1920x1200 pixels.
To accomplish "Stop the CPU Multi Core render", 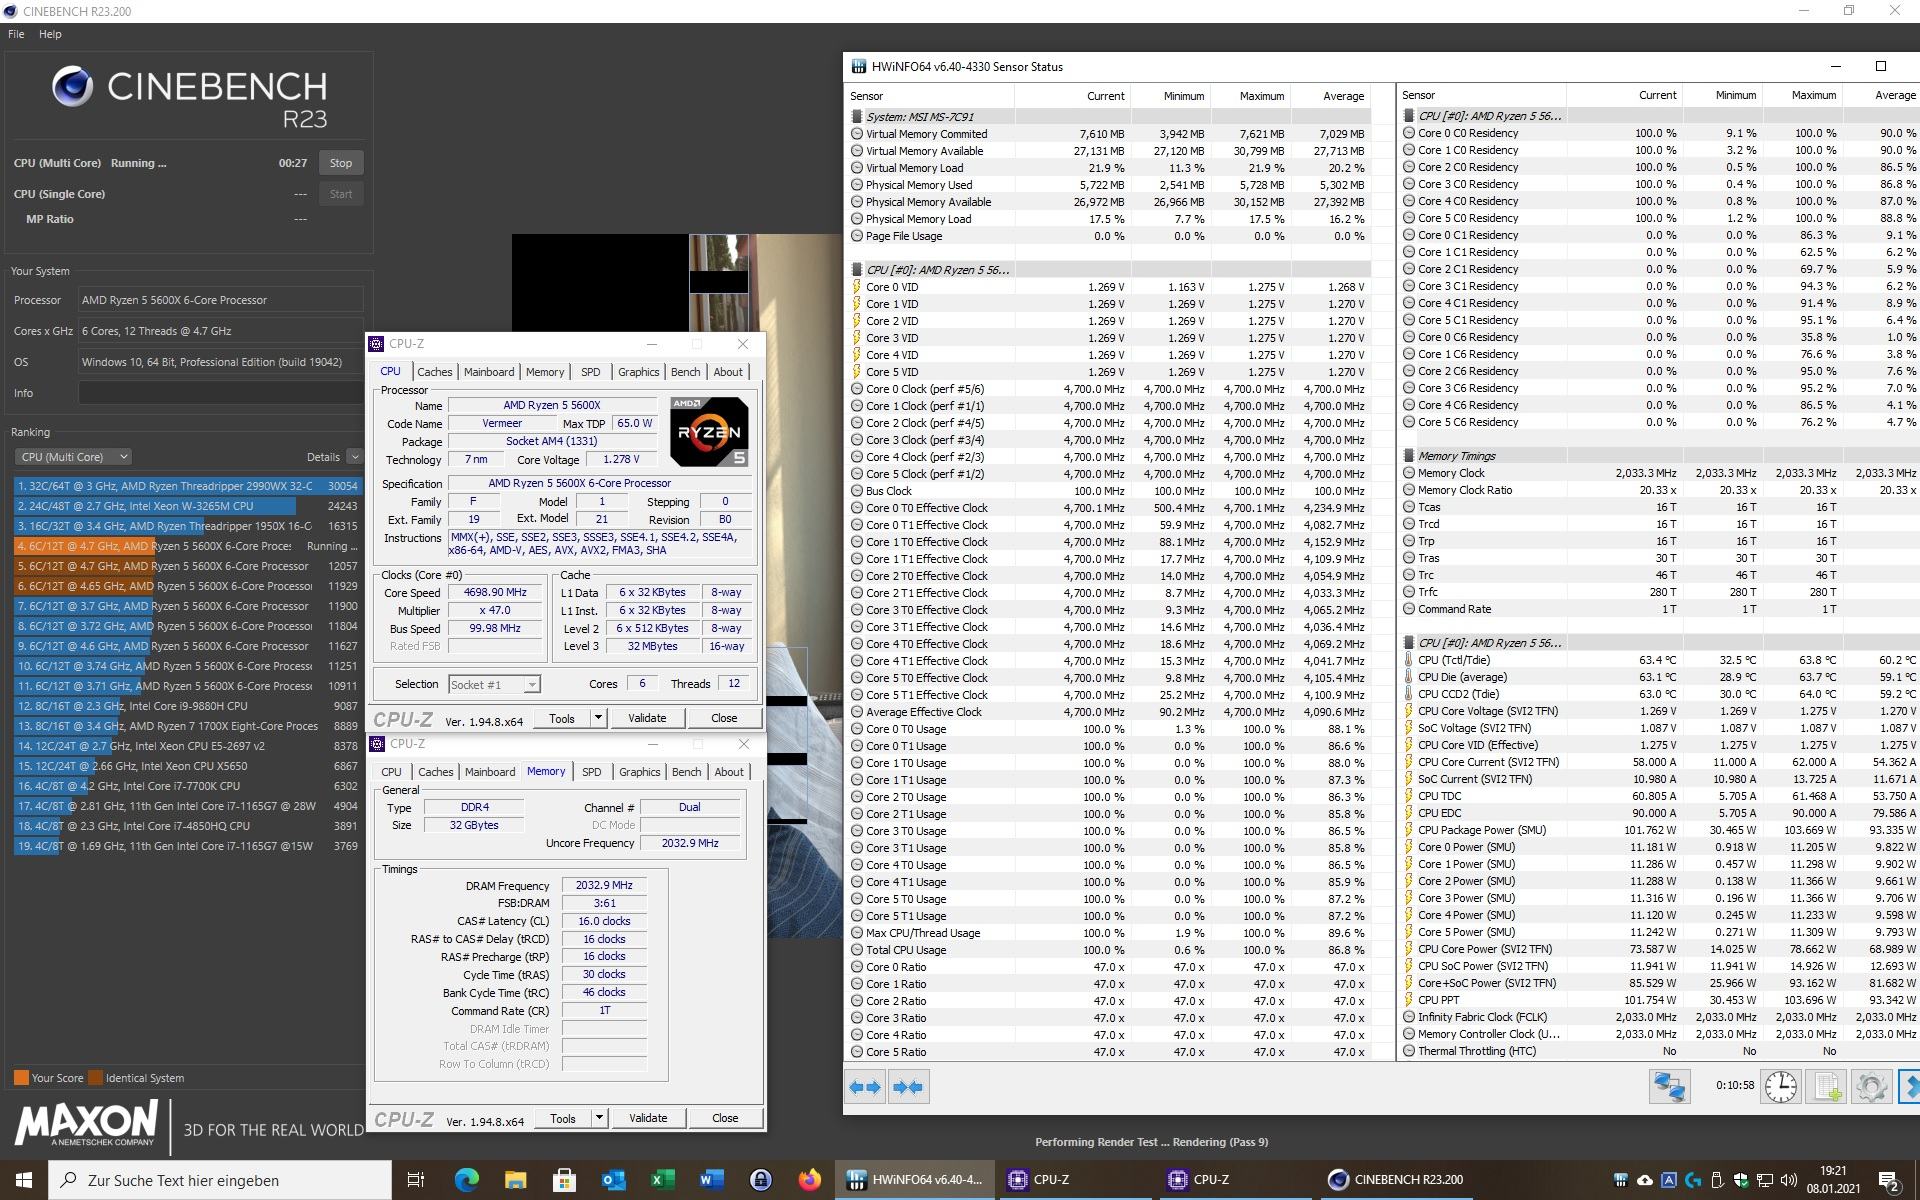I will click(341, 163).
